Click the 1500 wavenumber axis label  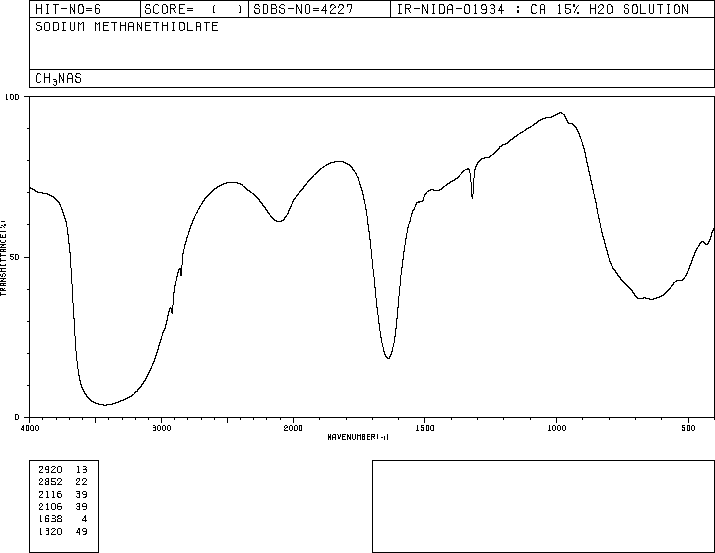425,428
